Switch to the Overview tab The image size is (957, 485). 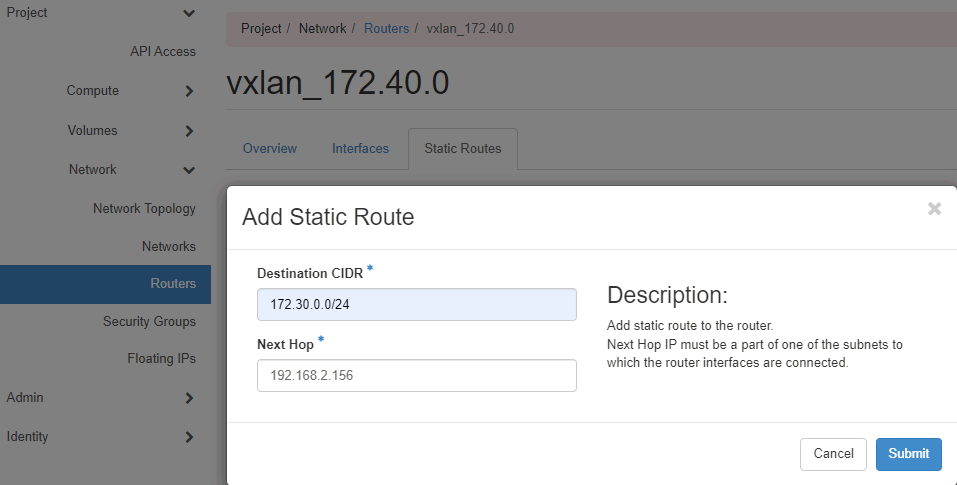point(269,149)
